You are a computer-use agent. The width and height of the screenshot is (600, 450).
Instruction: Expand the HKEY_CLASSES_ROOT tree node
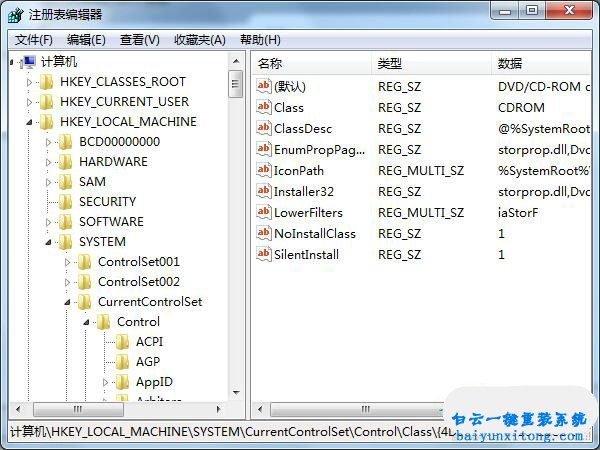29,82
